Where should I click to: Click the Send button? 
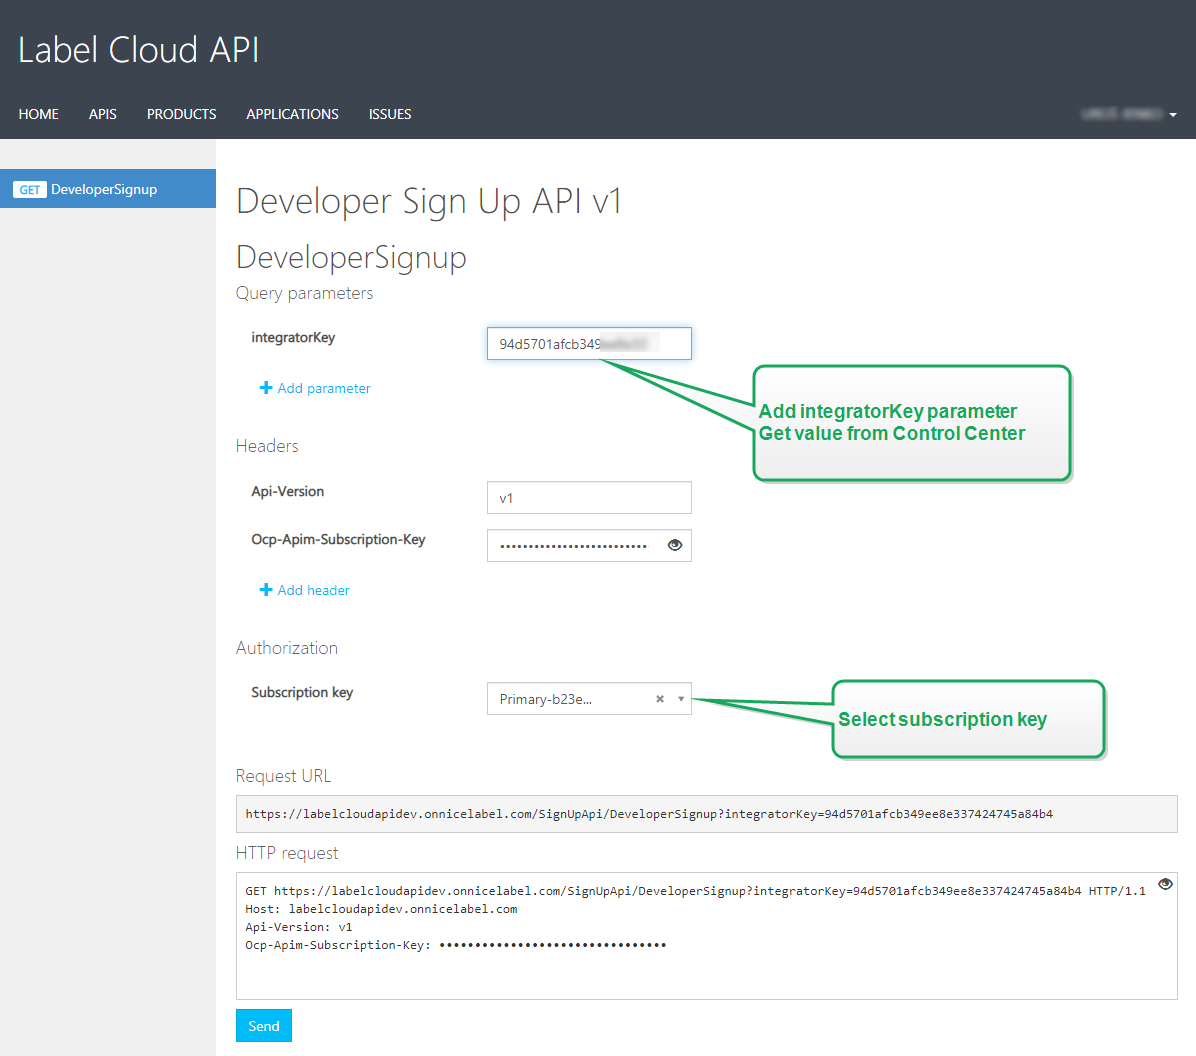[x=263, y=1025]
